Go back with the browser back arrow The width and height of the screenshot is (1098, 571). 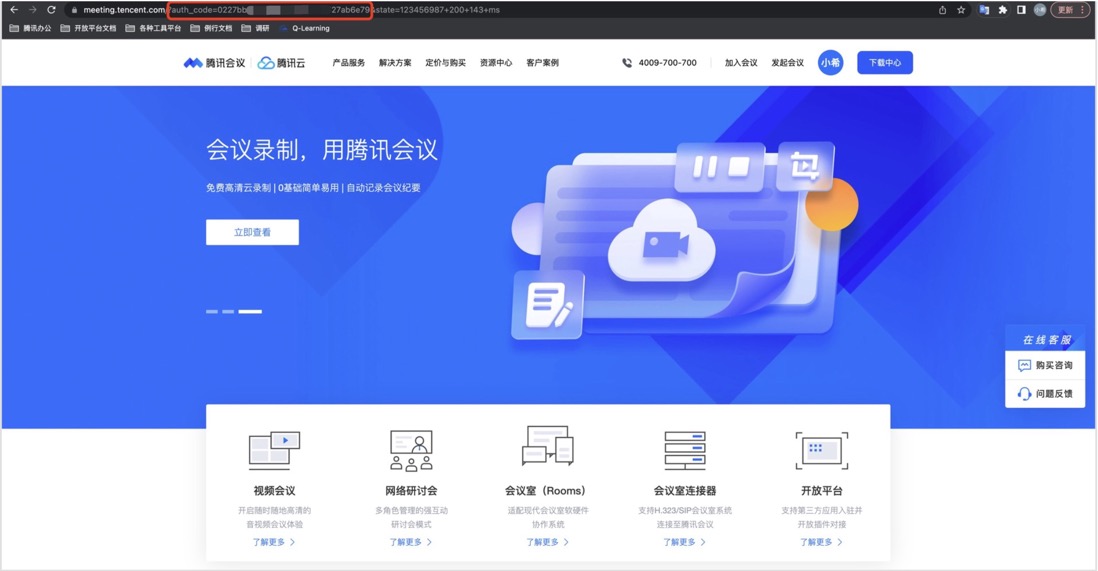coord(14,10)
